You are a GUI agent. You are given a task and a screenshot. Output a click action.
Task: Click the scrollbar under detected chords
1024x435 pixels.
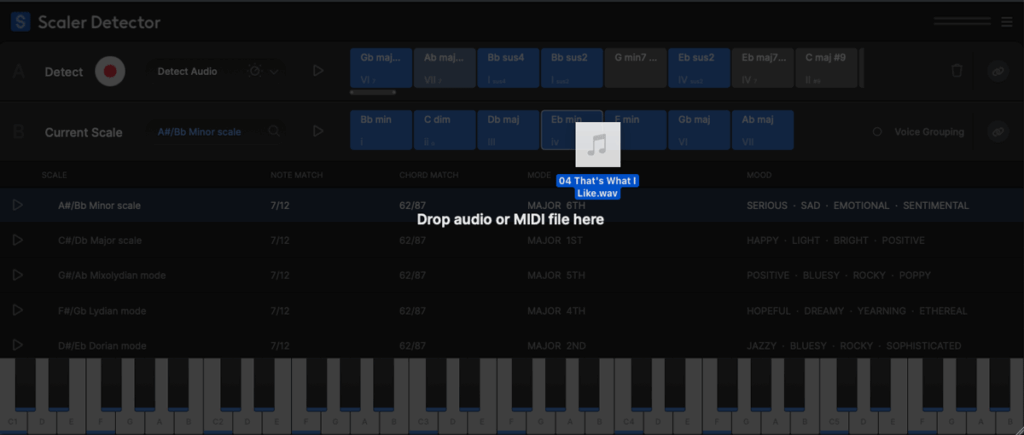[373, 93]
